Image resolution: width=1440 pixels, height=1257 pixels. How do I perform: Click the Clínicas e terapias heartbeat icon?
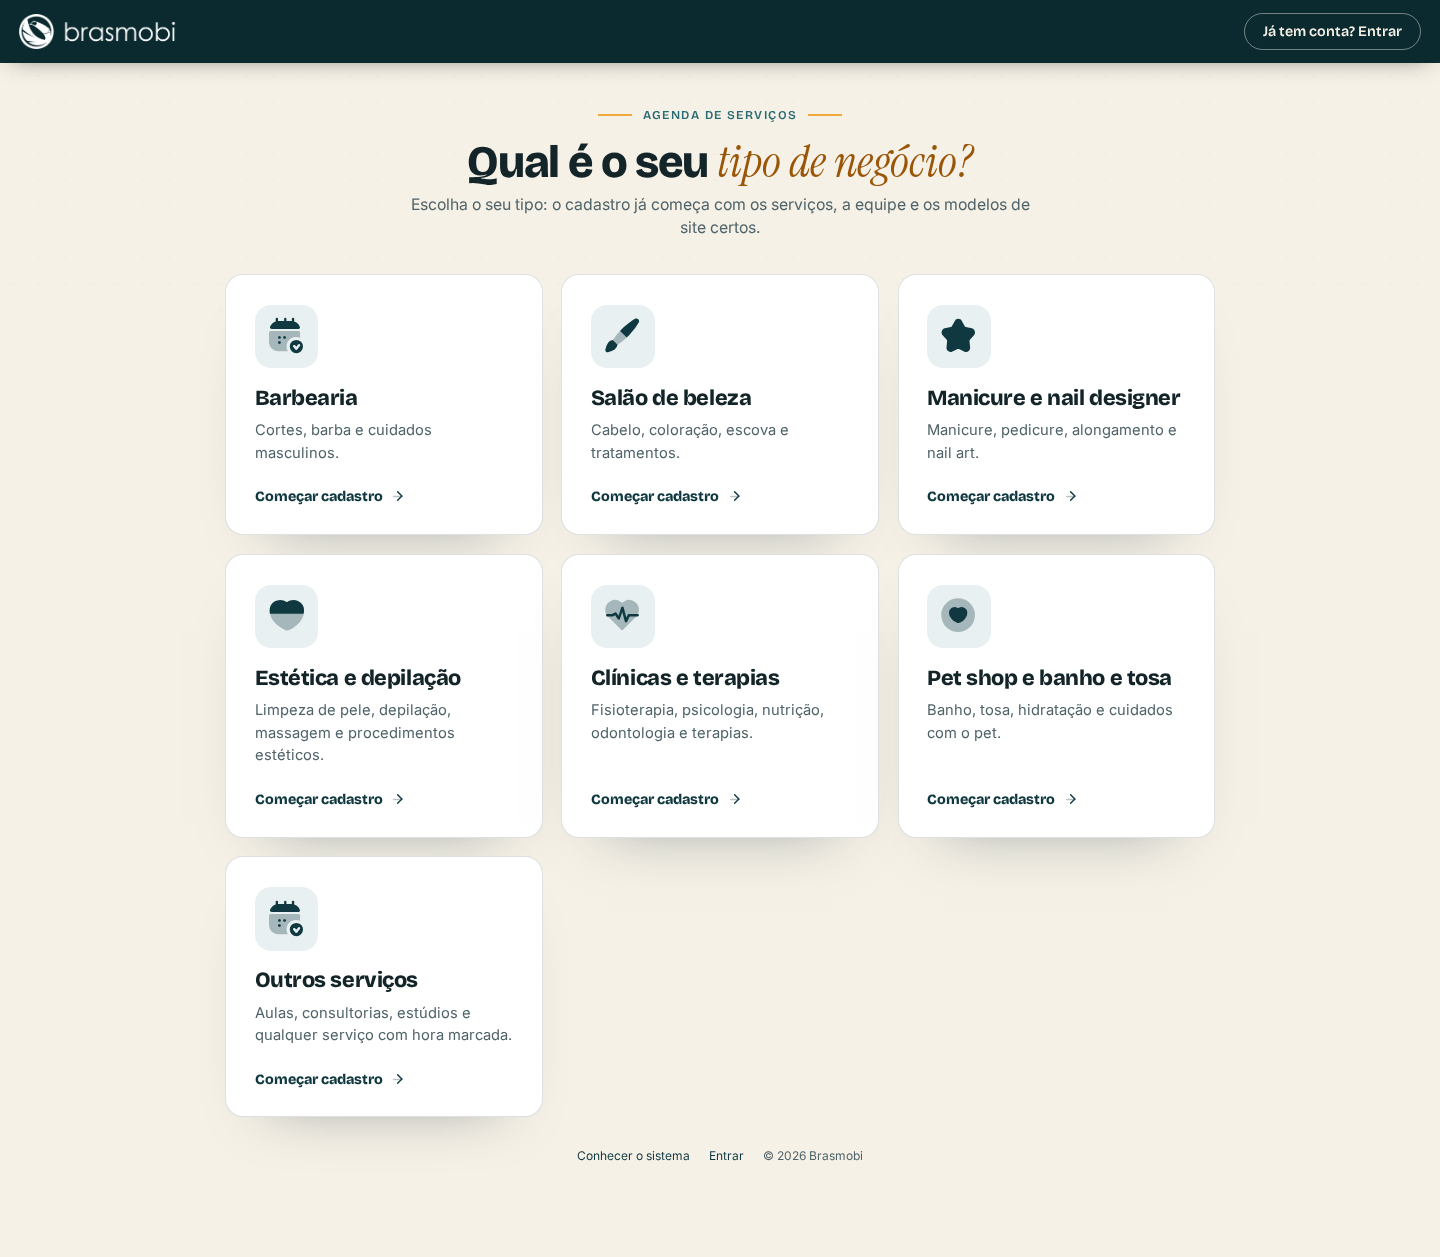[x=622, y=616]
